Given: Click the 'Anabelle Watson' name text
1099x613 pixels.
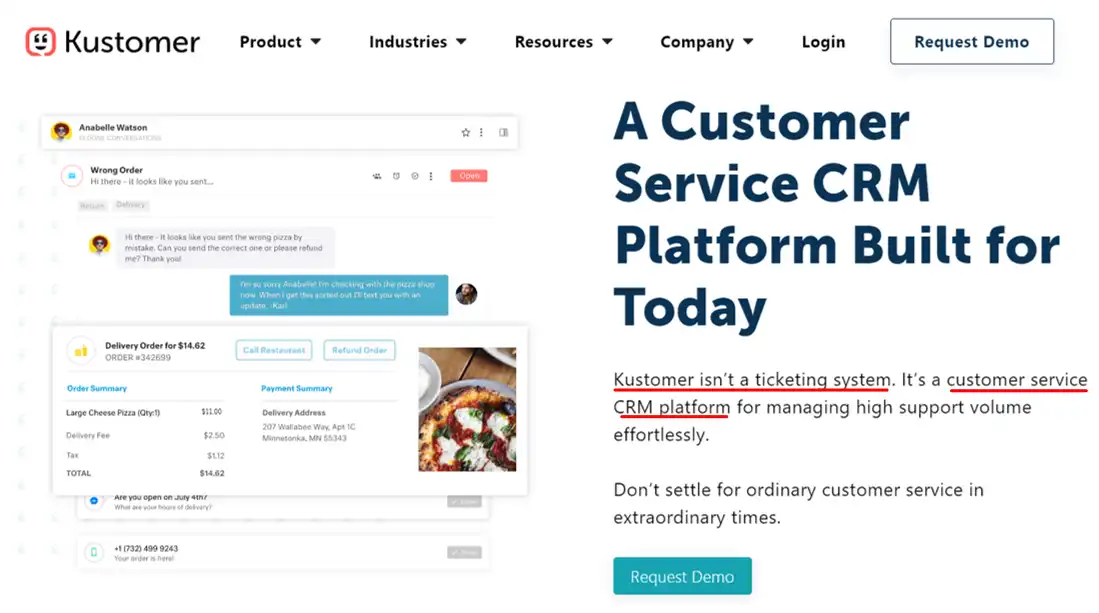Looking at the screenshot, I should point(113,128).
